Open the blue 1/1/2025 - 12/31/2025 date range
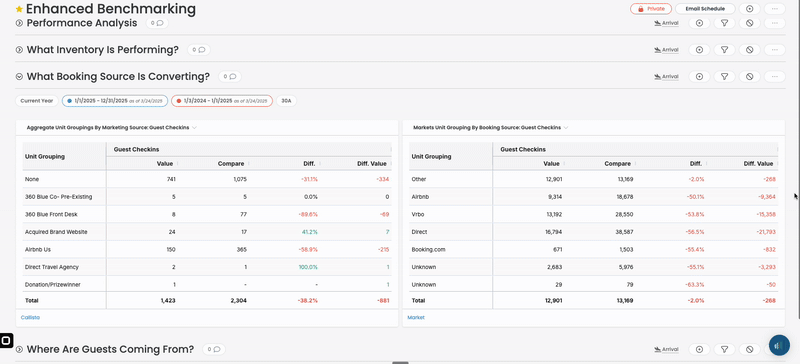800x364 pixels. [x=115, y=101]
